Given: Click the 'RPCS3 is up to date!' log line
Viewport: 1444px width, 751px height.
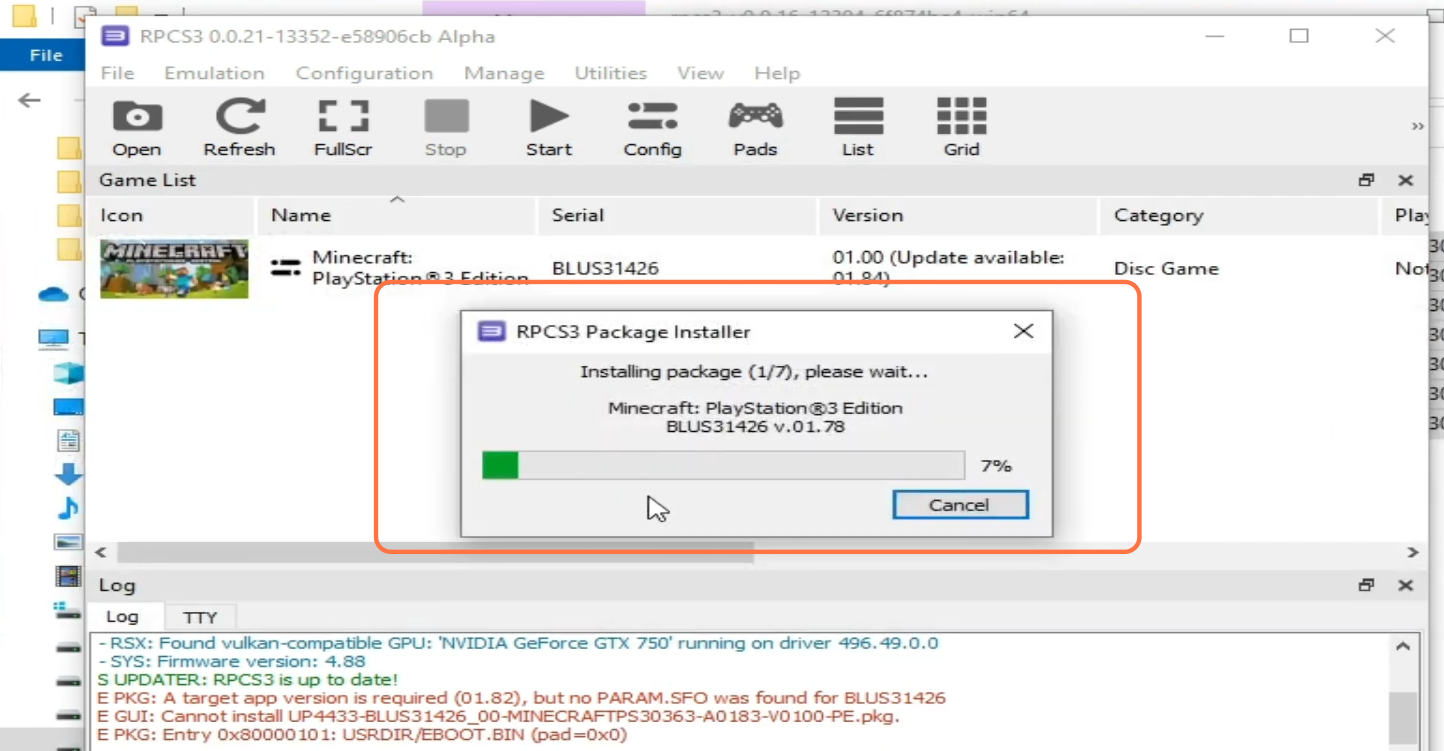Looking at the screenshot, I should coord(248,680).
